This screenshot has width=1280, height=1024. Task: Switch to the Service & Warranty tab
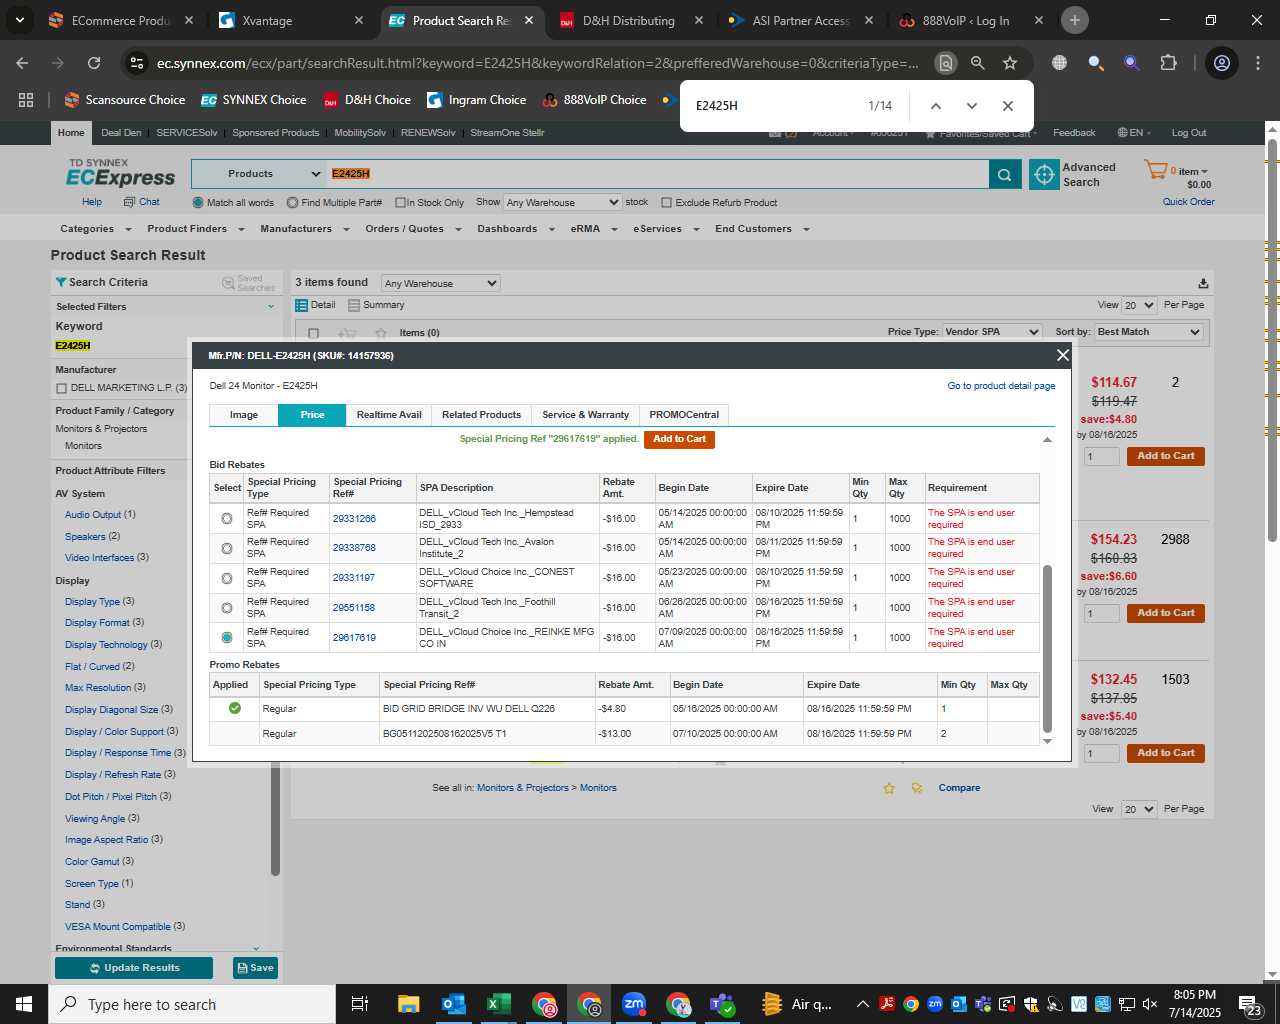pyautogui.click(x=585, y=415)
